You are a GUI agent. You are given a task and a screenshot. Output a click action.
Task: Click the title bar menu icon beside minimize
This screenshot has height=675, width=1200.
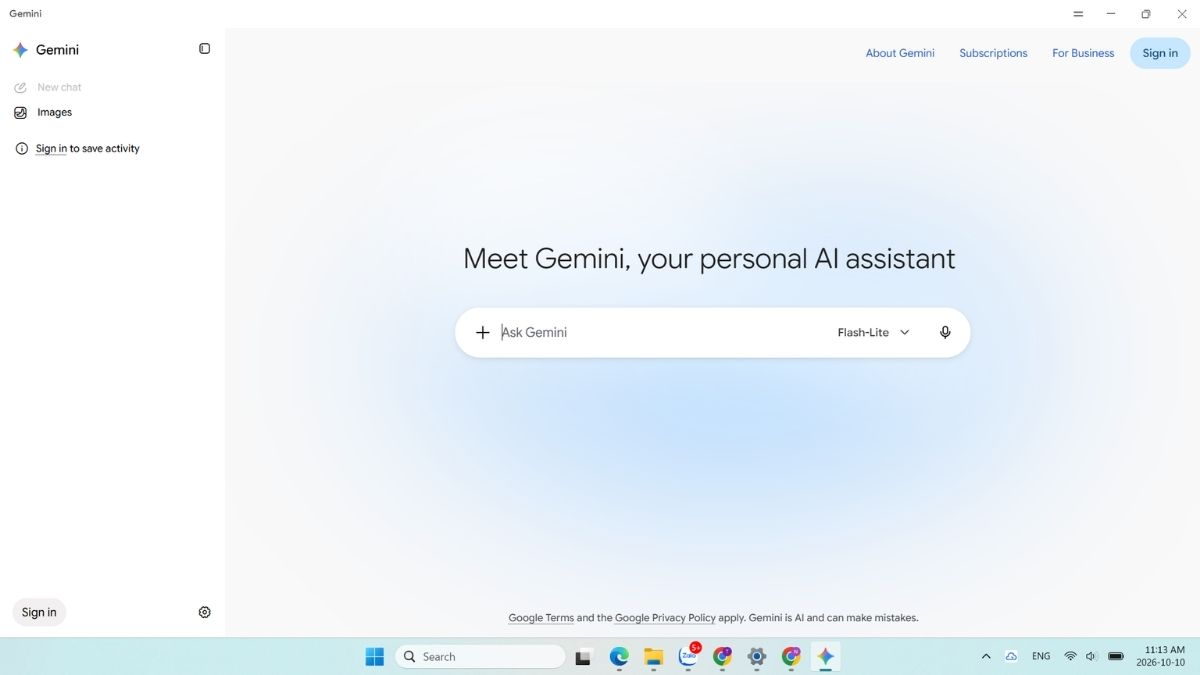[x=1078, y=14]
